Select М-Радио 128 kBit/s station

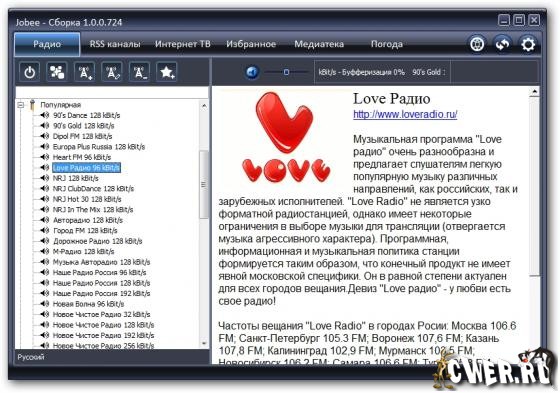[x=84, y=252]
